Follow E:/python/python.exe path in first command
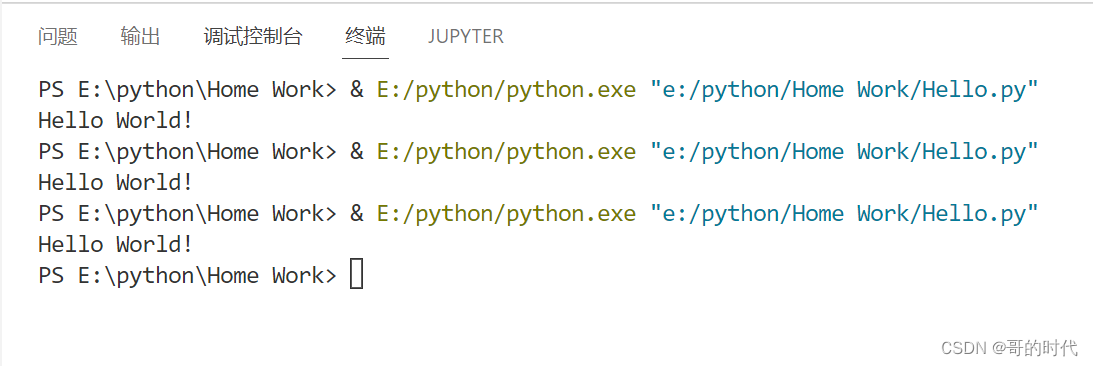1093x366 pixels. [x=506, y=90]
